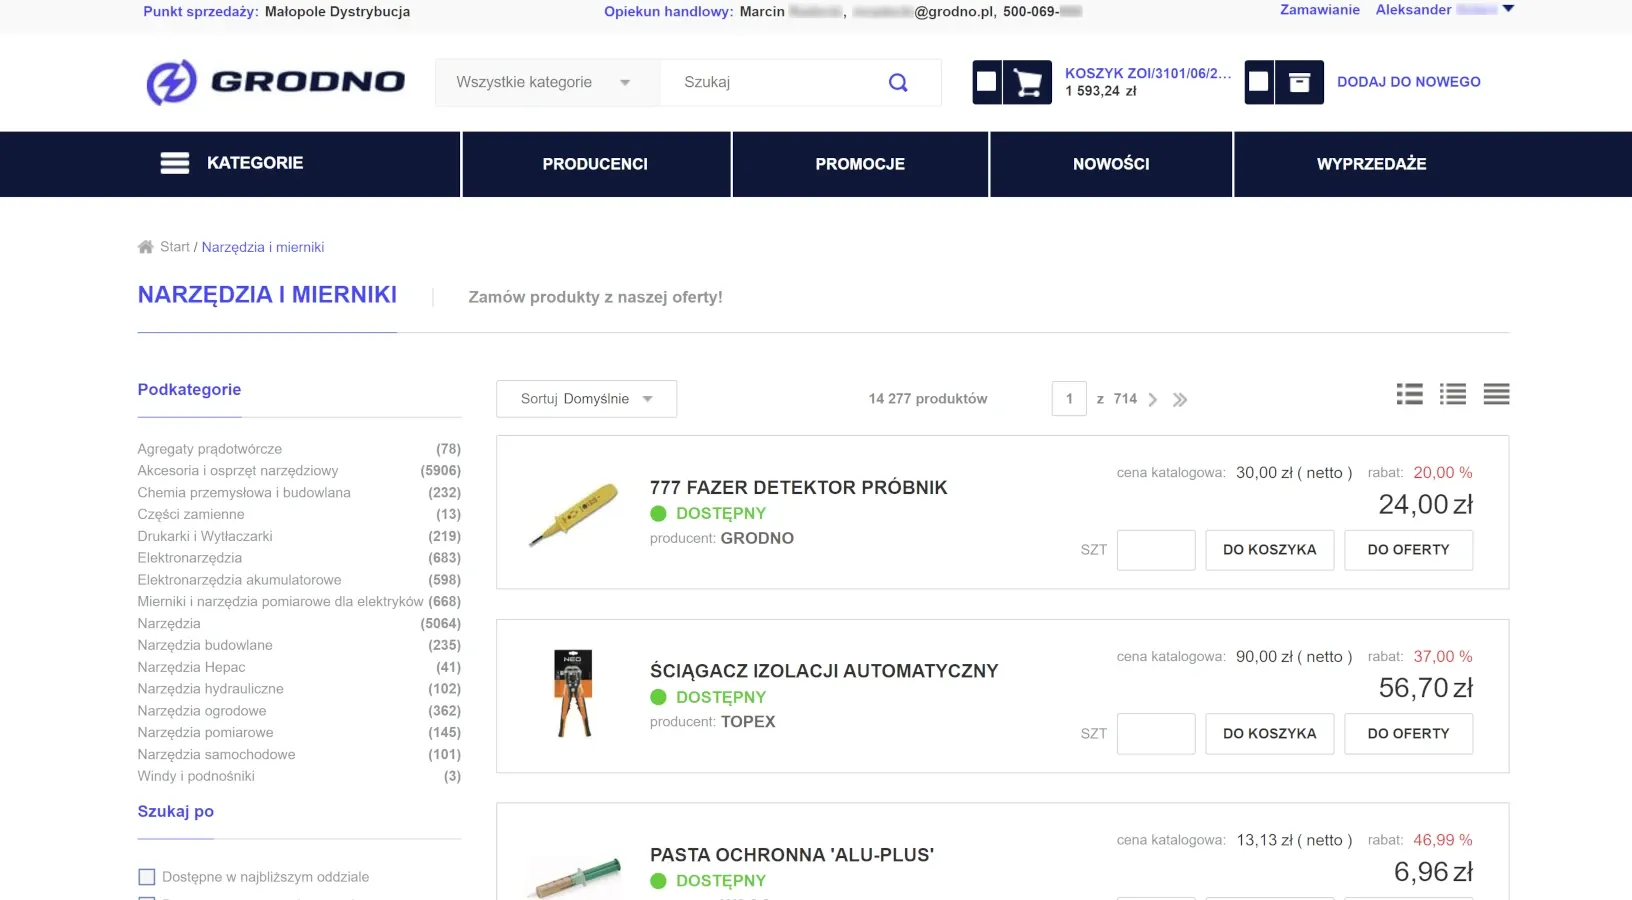Select Drukarki i Wytłaczarki subcategory

coord(205,537)
